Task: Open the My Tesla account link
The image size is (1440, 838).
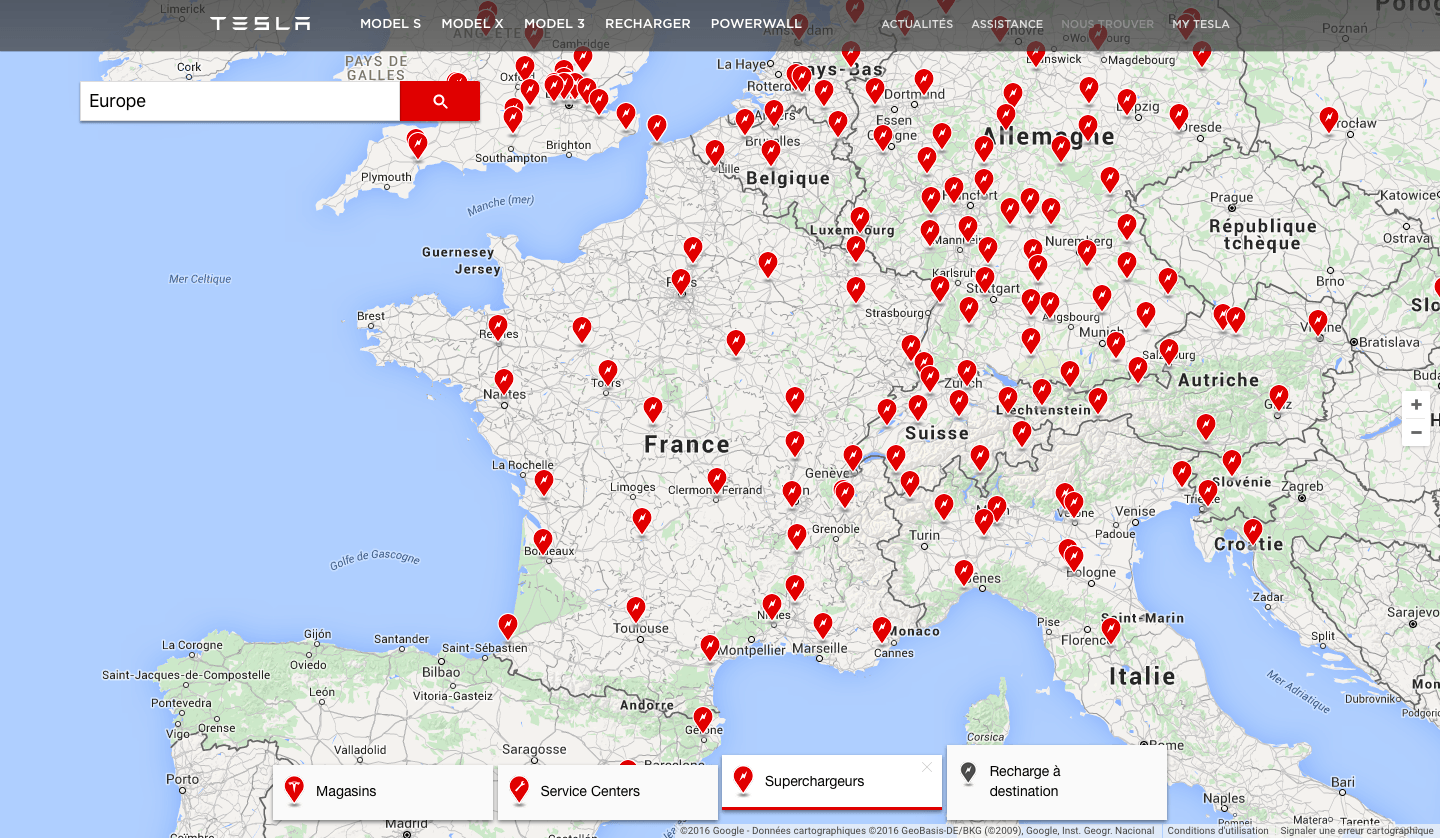Action: pyautogui.click(x=1201, y=24)
